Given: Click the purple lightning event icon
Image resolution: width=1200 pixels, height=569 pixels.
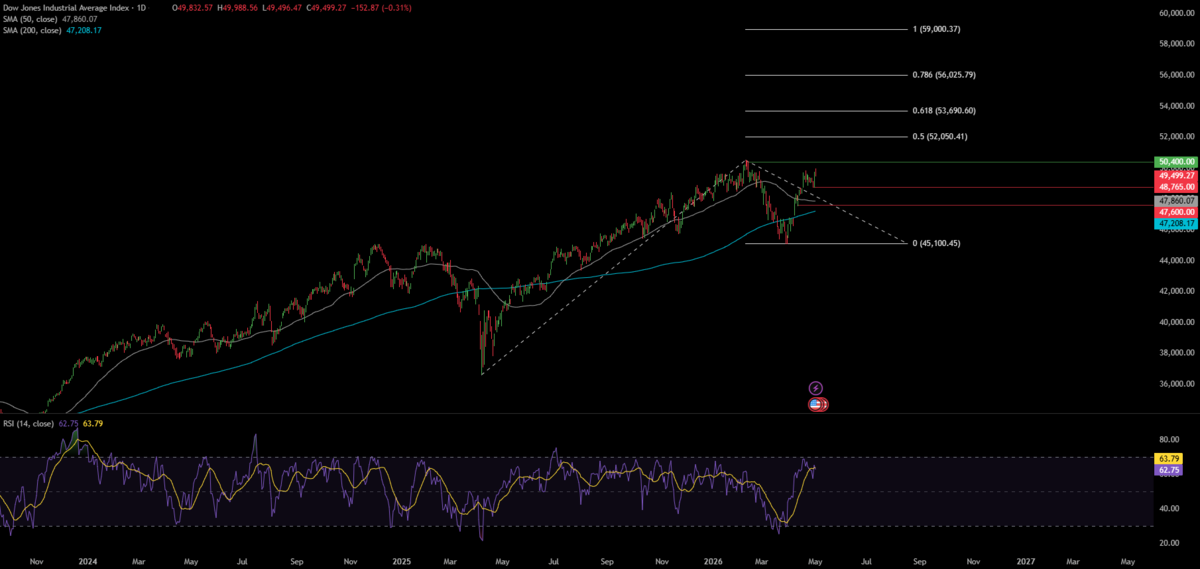Looking at the screenshot, I should pos(815,388).
